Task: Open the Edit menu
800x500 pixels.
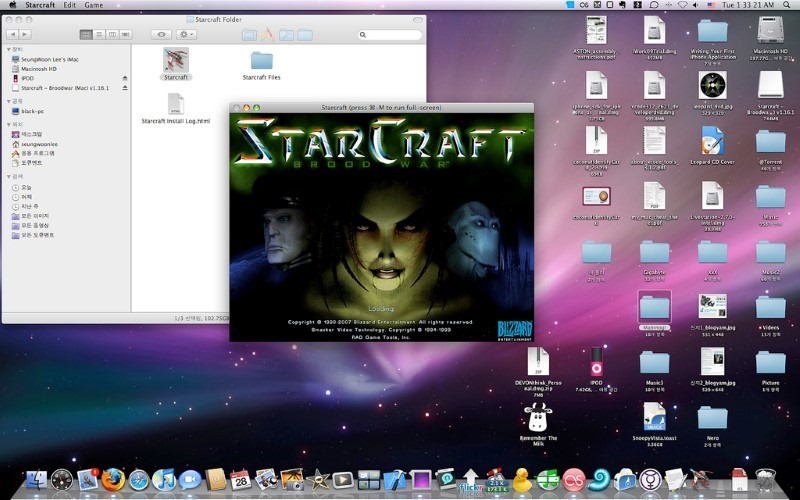Action: click(69, 5)
